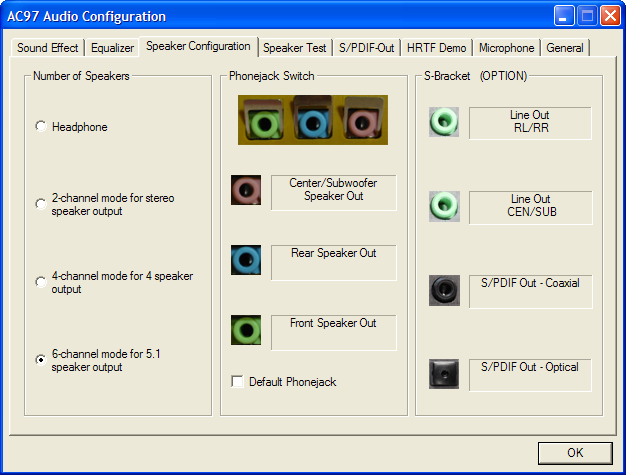This screenshot has height=475, width=626.
Task: Go to the Speaker Test tab
Action: (x=295, y=48)
